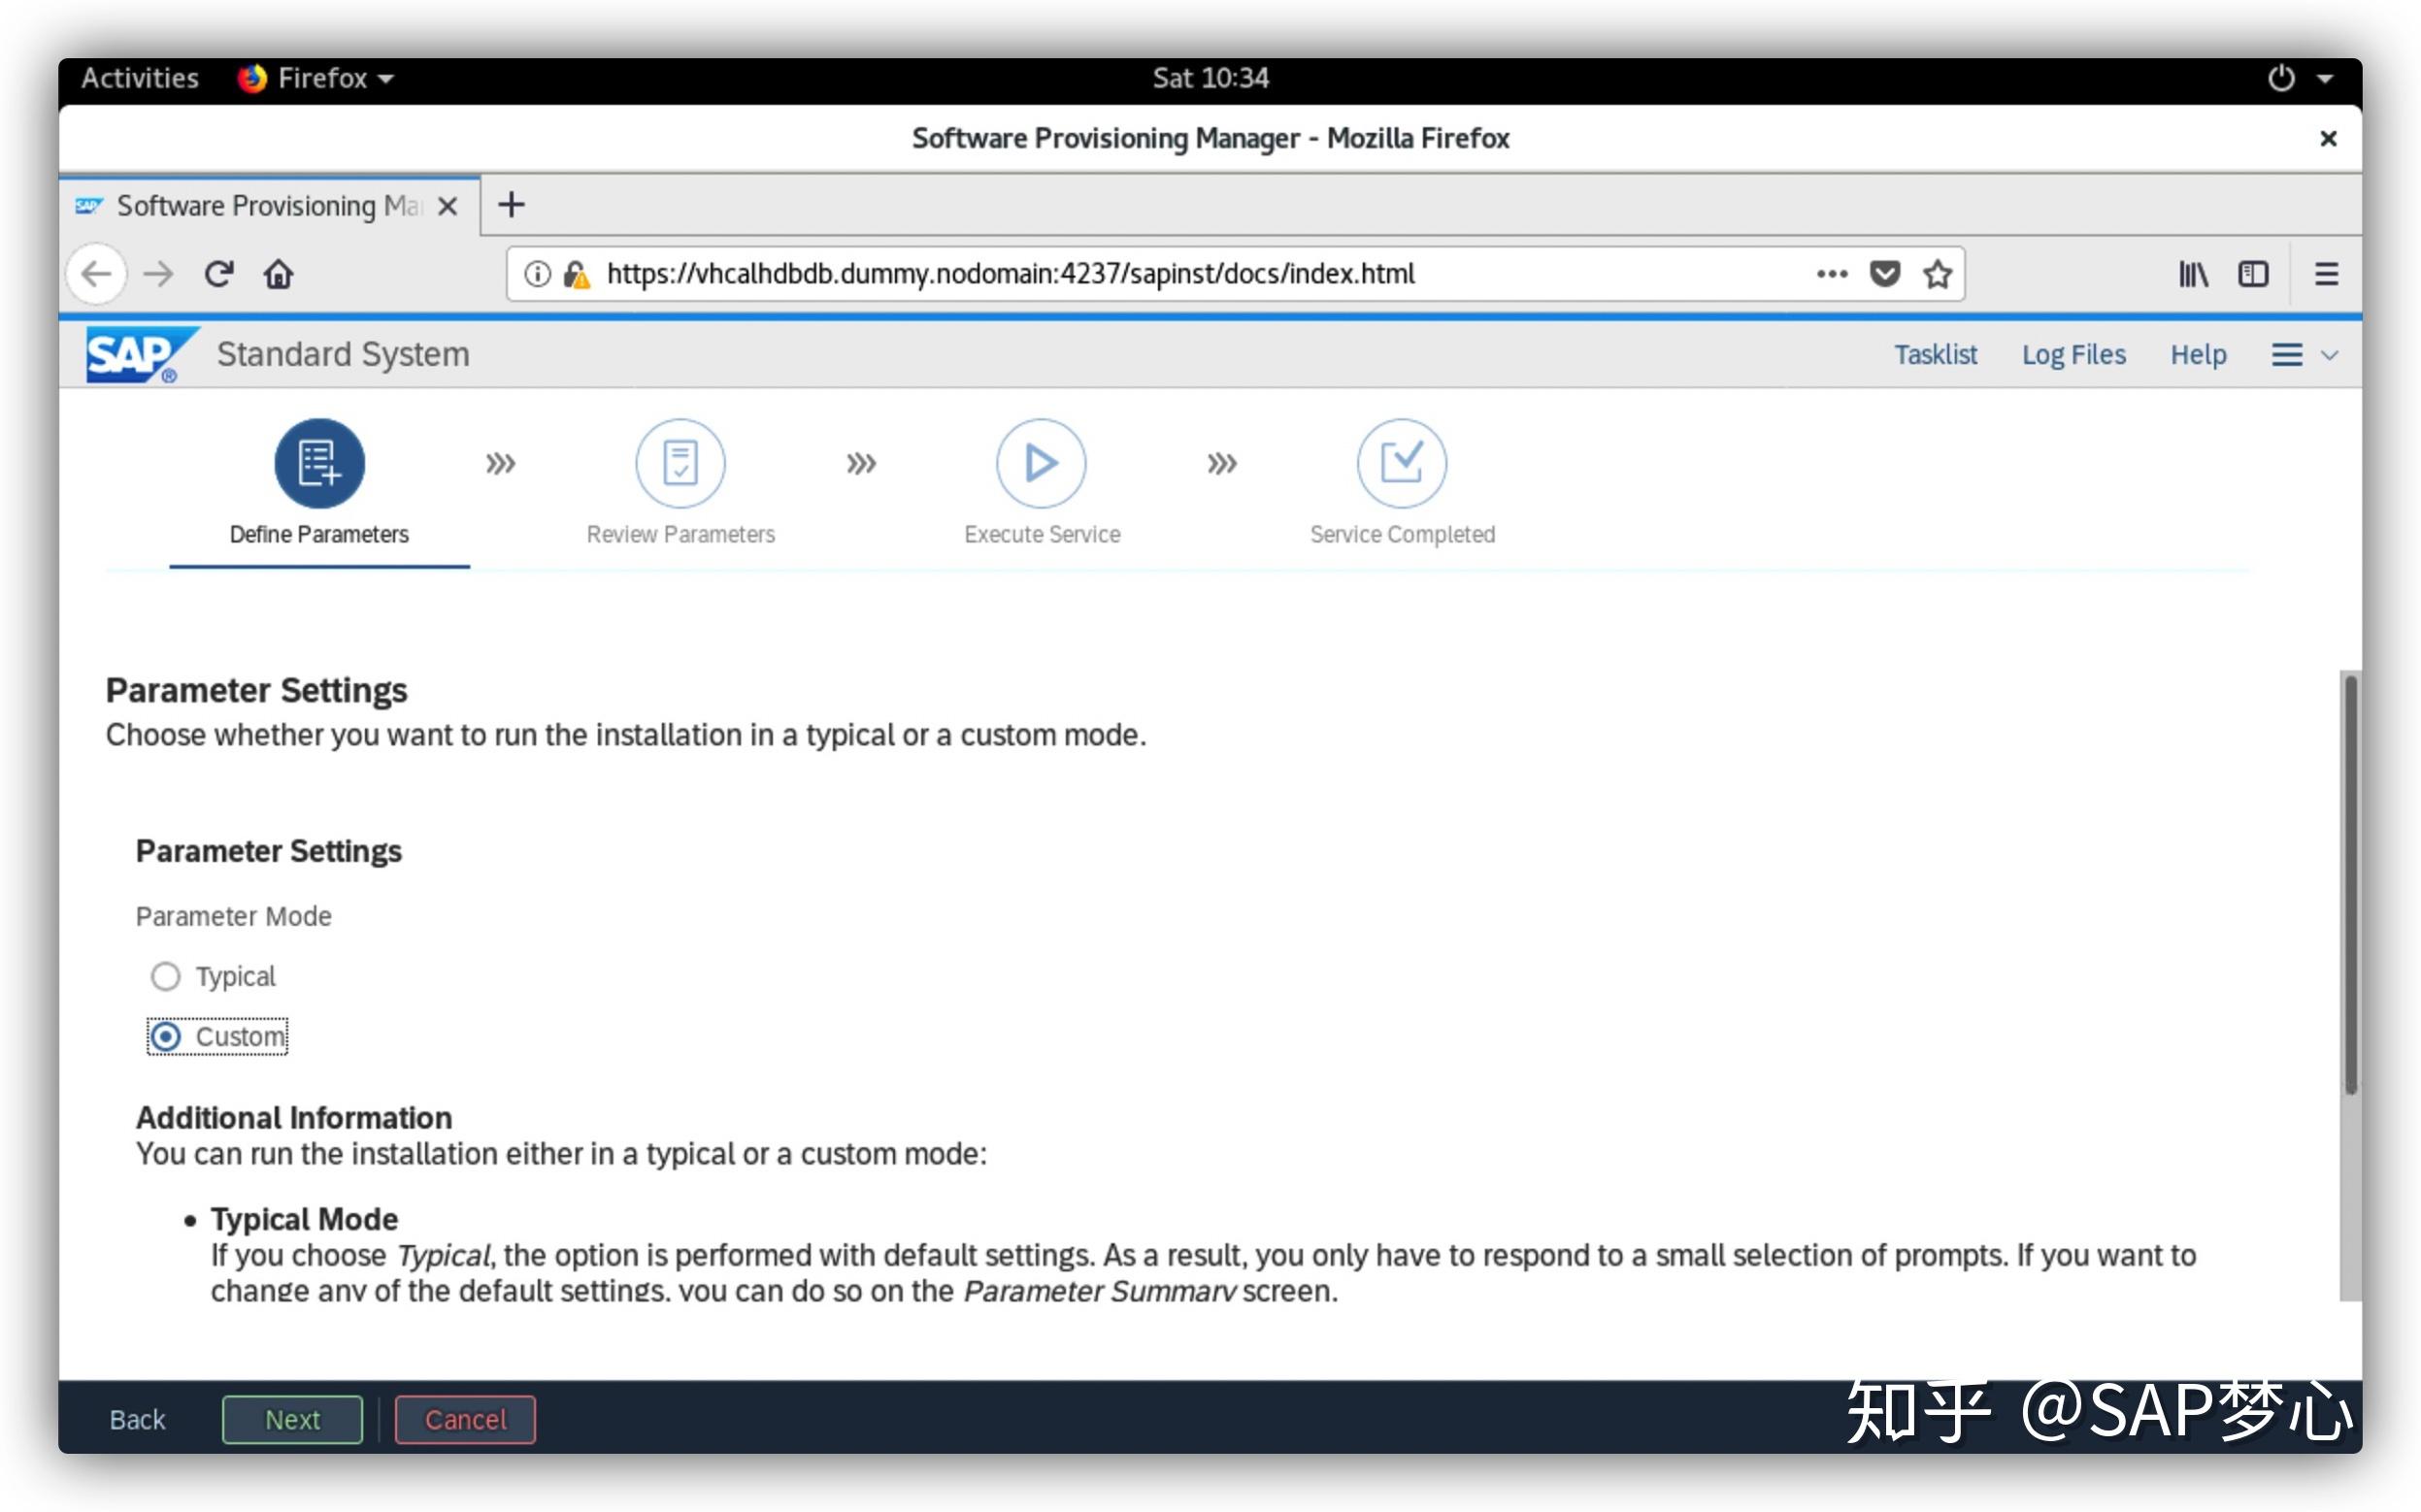
Task: Click the Help icon in top menu
Action: click(2197, 355)
